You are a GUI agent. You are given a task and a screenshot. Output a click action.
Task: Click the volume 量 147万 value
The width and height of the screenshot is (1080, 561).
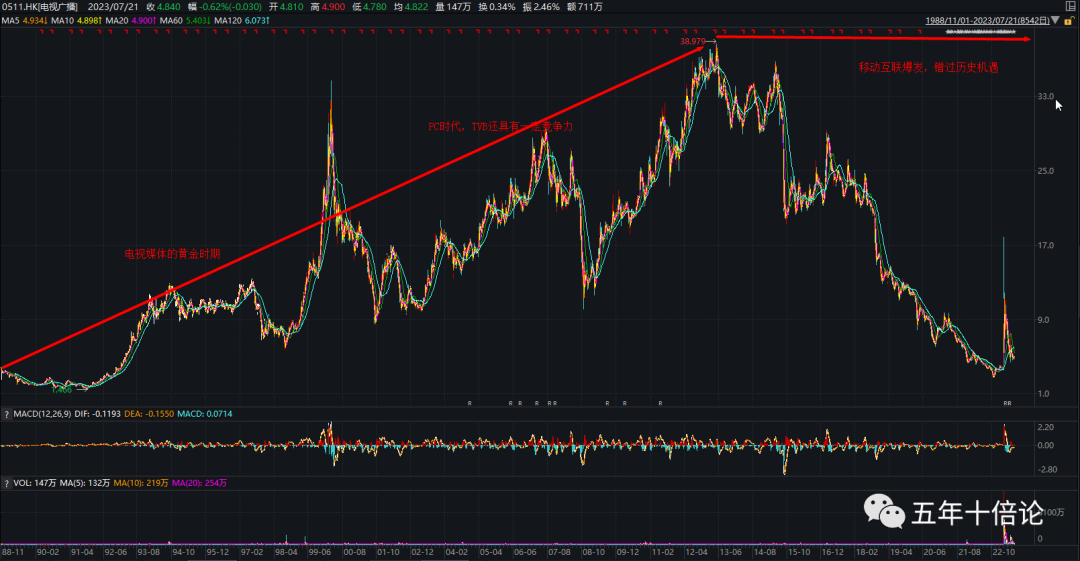pos(453,7)
